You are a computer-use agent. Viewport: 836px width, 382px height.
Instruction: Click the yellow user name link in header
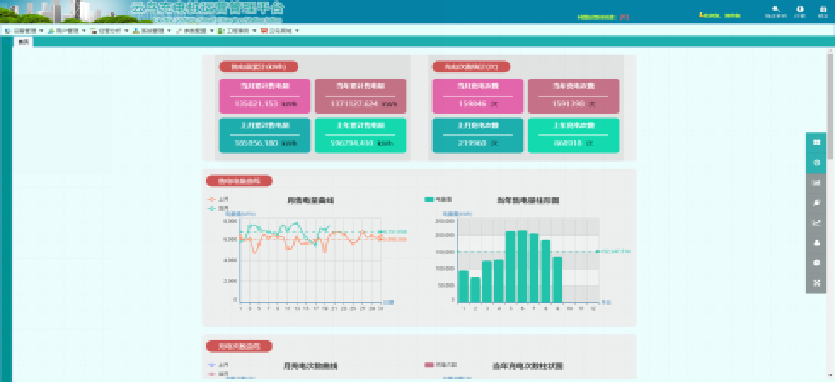[720, 15]
